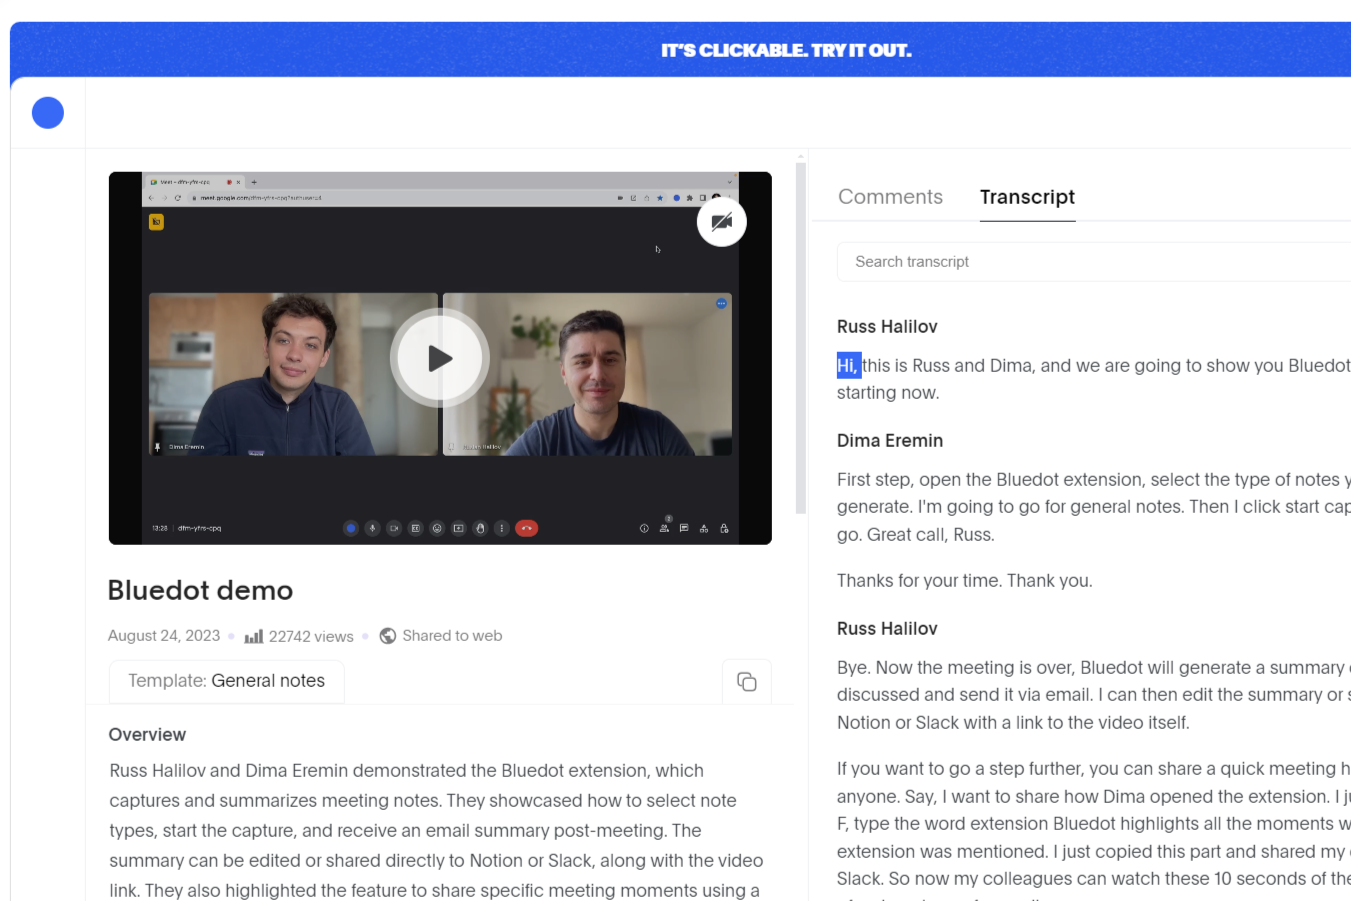1351x901 pixels.
Task: Click the blue circular logo in the header
Action: 47,112
